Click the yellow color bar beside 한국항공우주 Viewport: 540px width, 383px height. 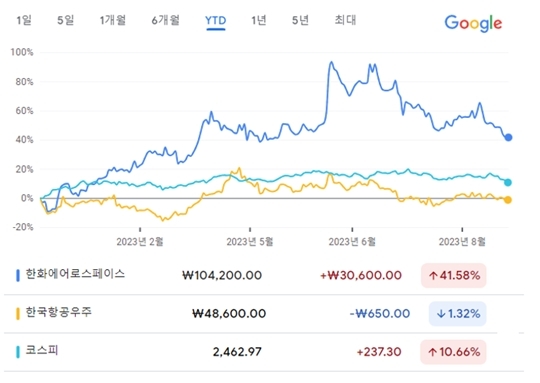tap(18, 314)
